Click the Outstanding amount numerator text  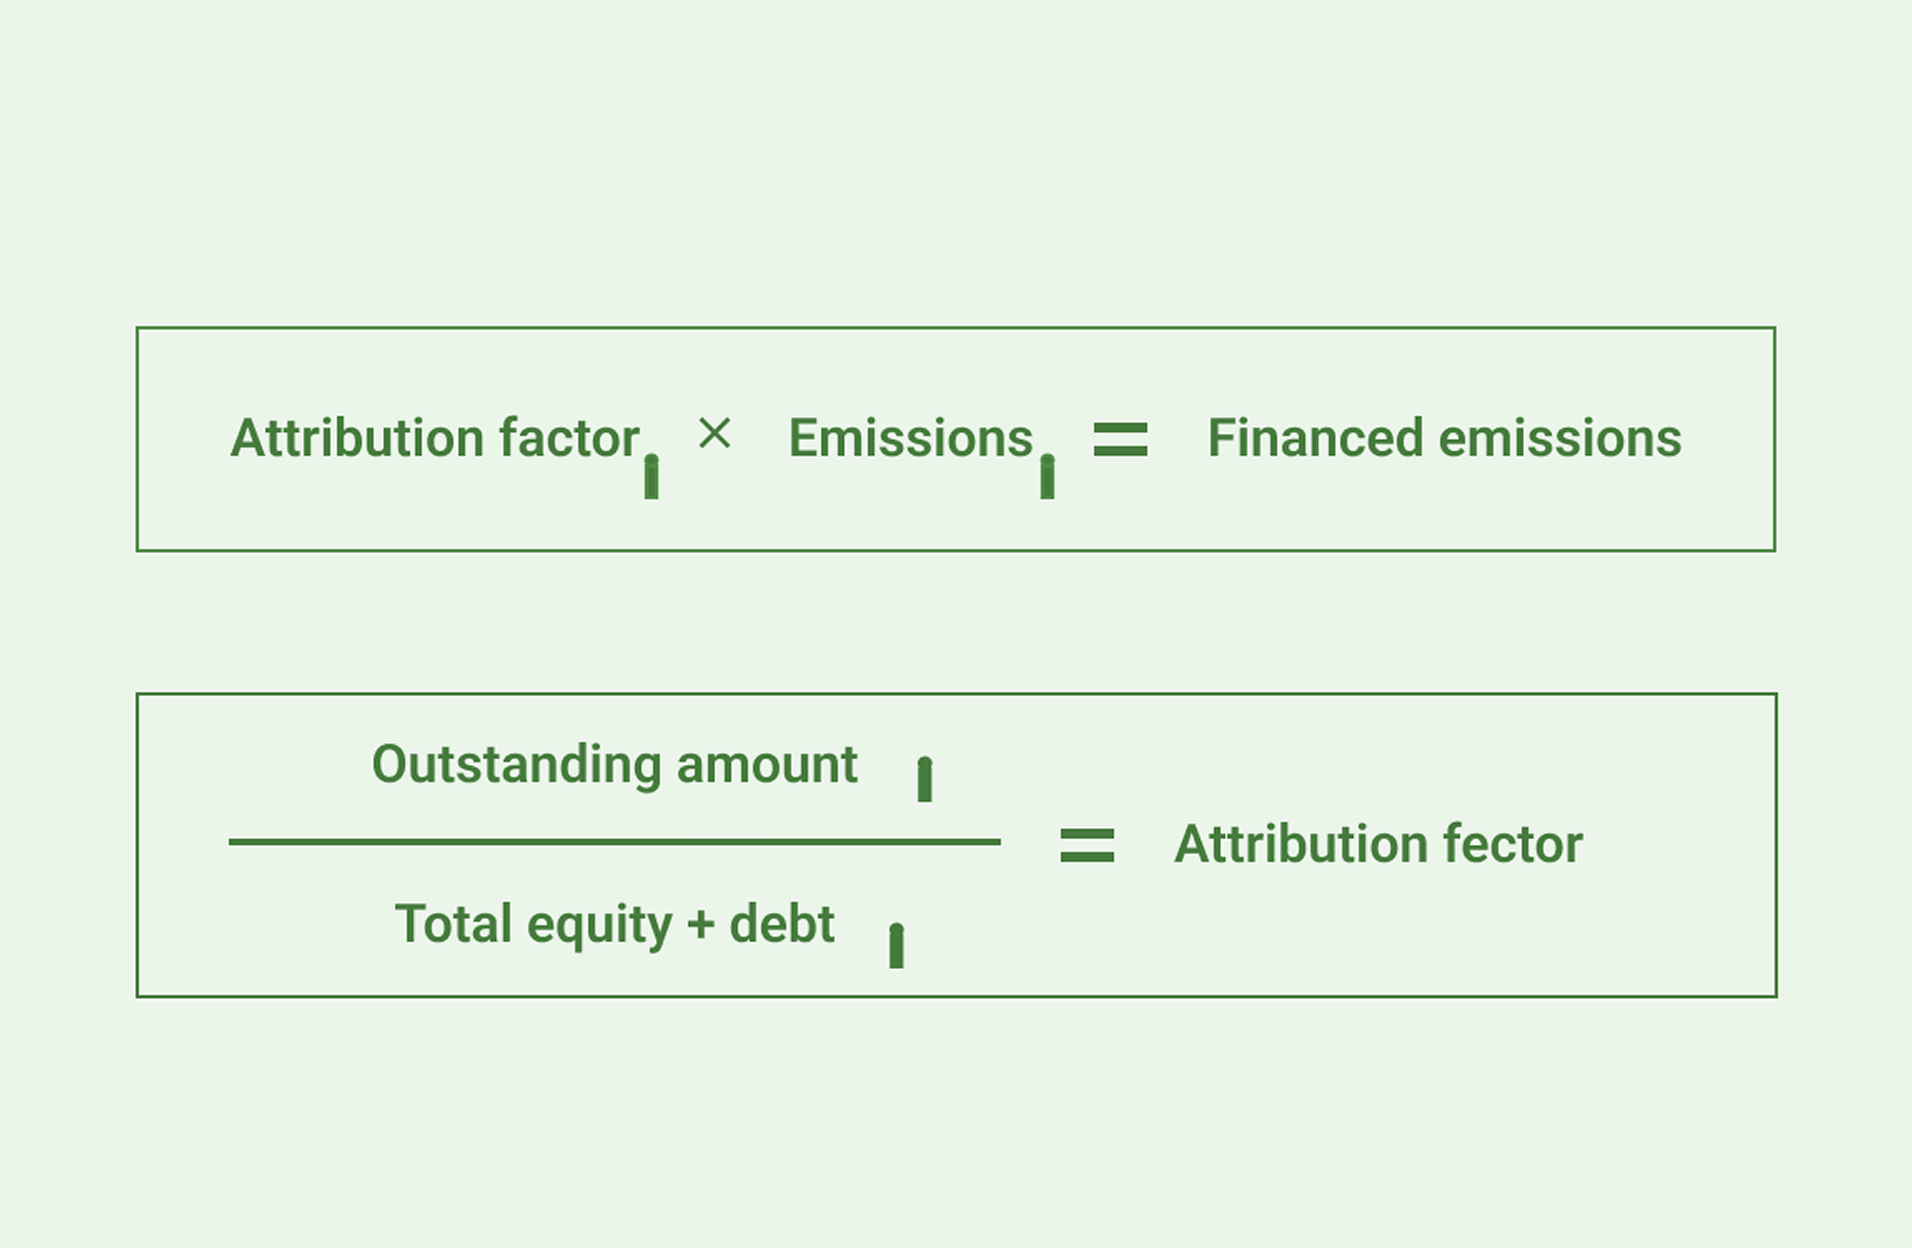point(614,765)
